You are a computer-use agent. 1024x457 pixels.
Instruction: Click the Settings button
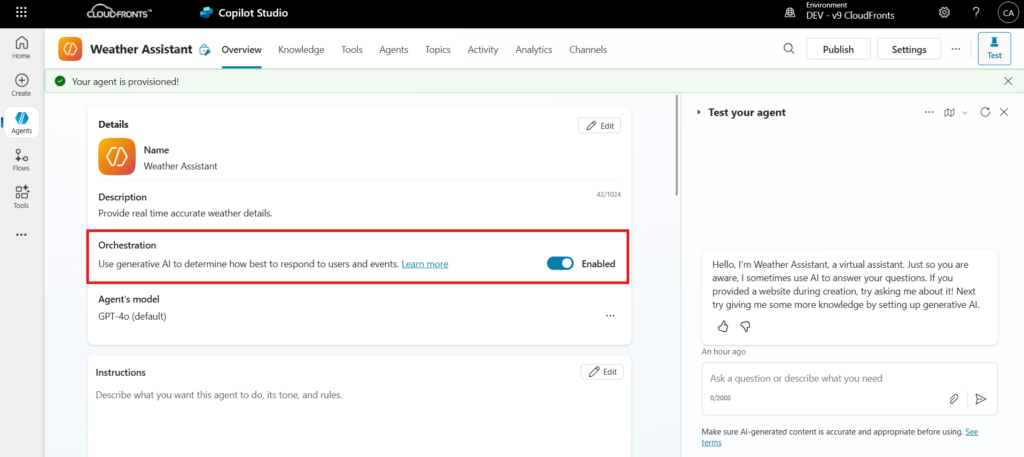[x=909, y=49]
